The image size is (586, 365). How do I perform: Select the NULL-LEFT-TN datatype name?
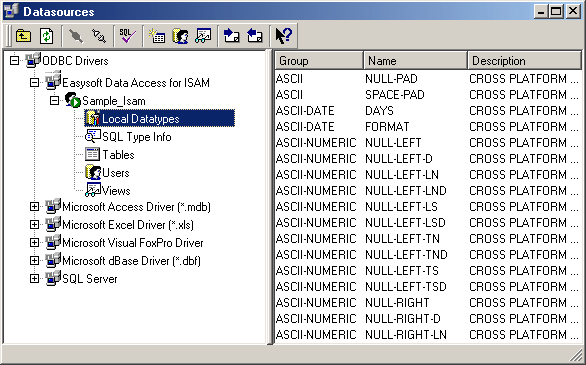tap(403, 239)
